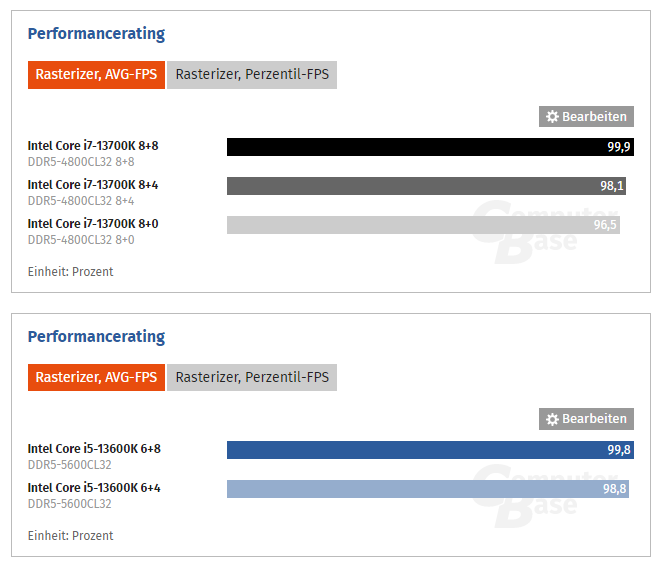Click Einheit: Prozent in the i7-13700K chart
This screenshot has width=664, height=569.
click(x=70, y=271)
